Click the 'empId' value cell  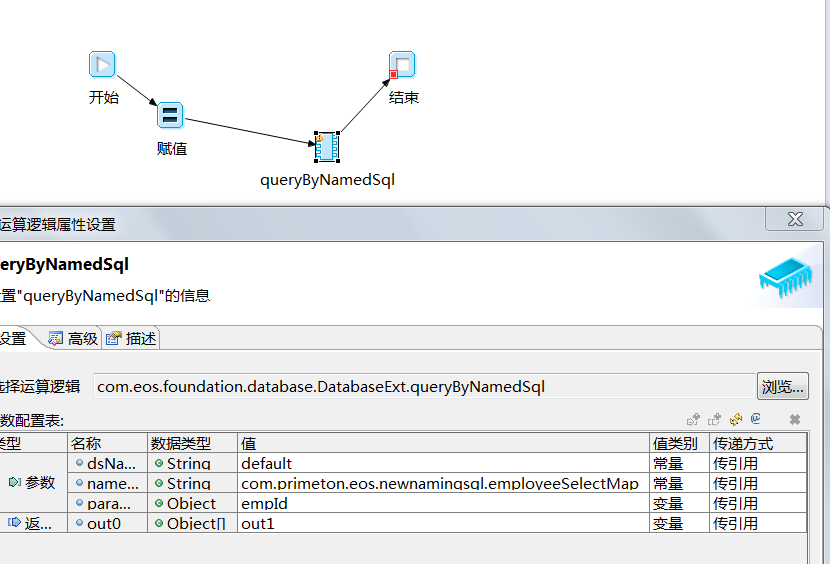click(444, 503)
